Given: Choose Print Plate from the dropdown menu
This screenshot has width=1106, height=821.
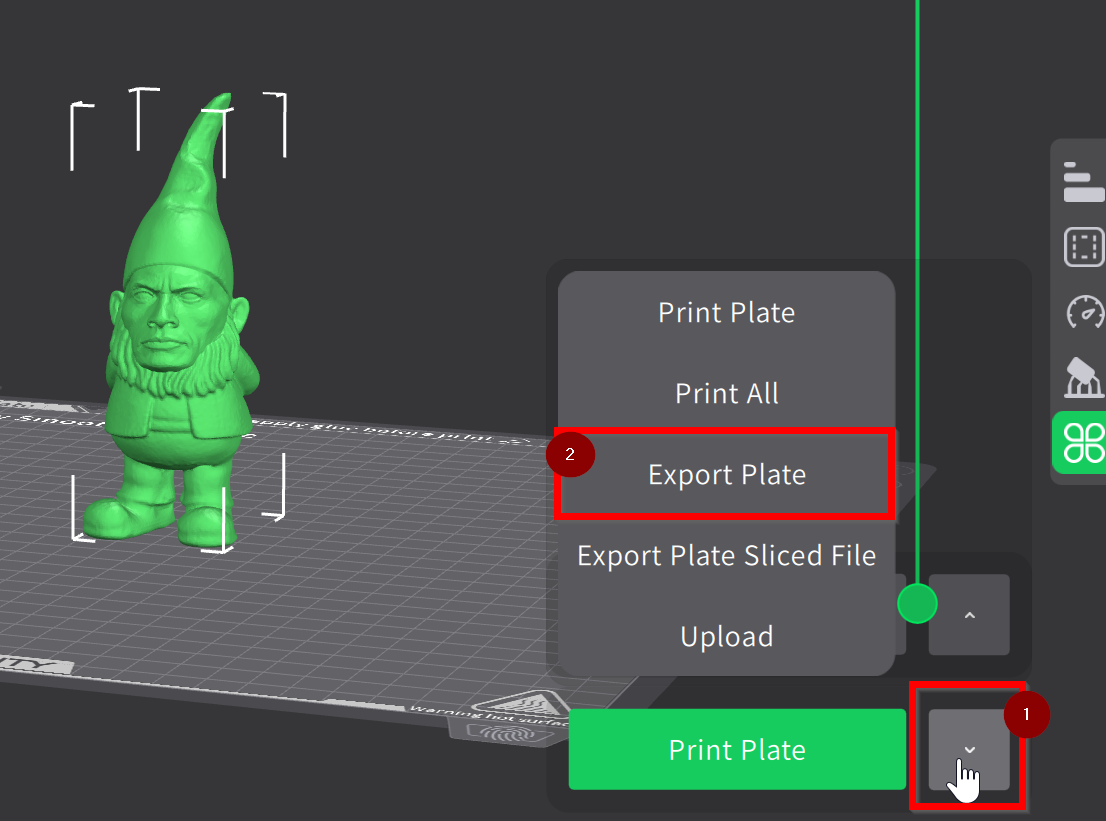Looking at the screenshot, I should point(726,313).
